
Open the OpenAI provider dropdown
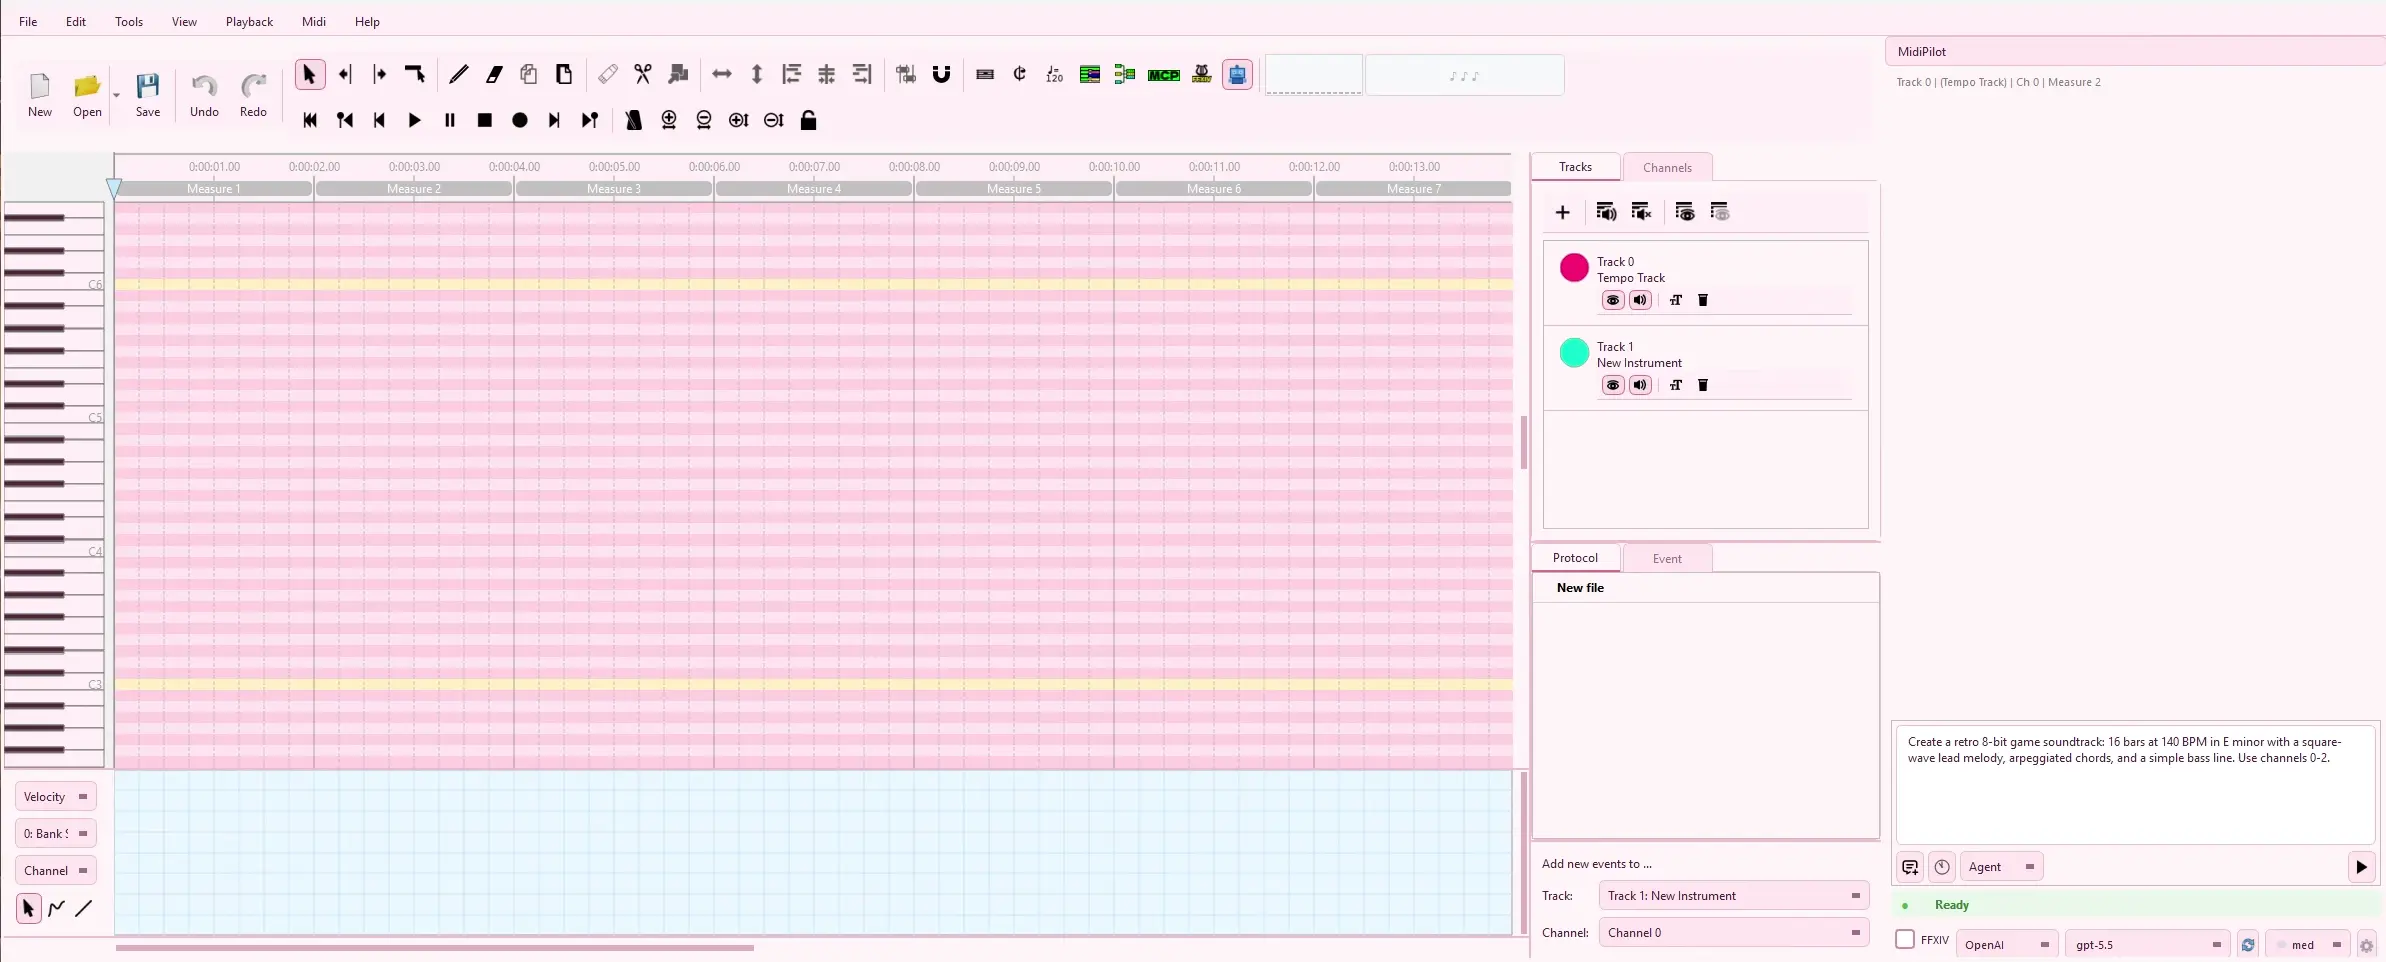point(2007,945)
